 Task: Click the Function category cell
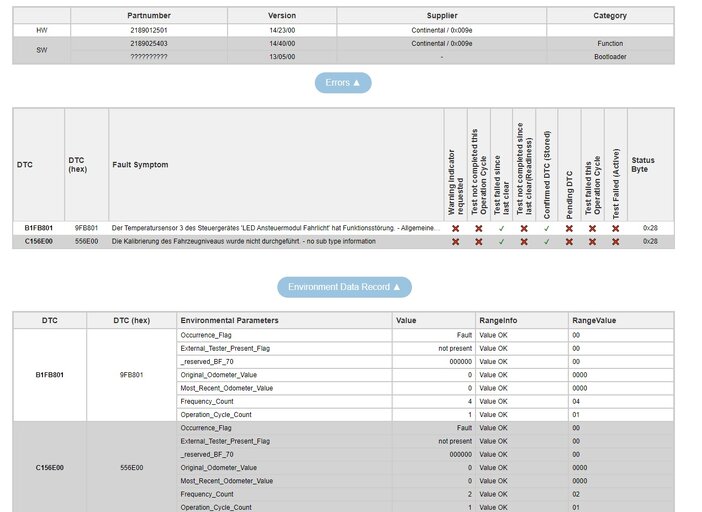tap(610, 43)
